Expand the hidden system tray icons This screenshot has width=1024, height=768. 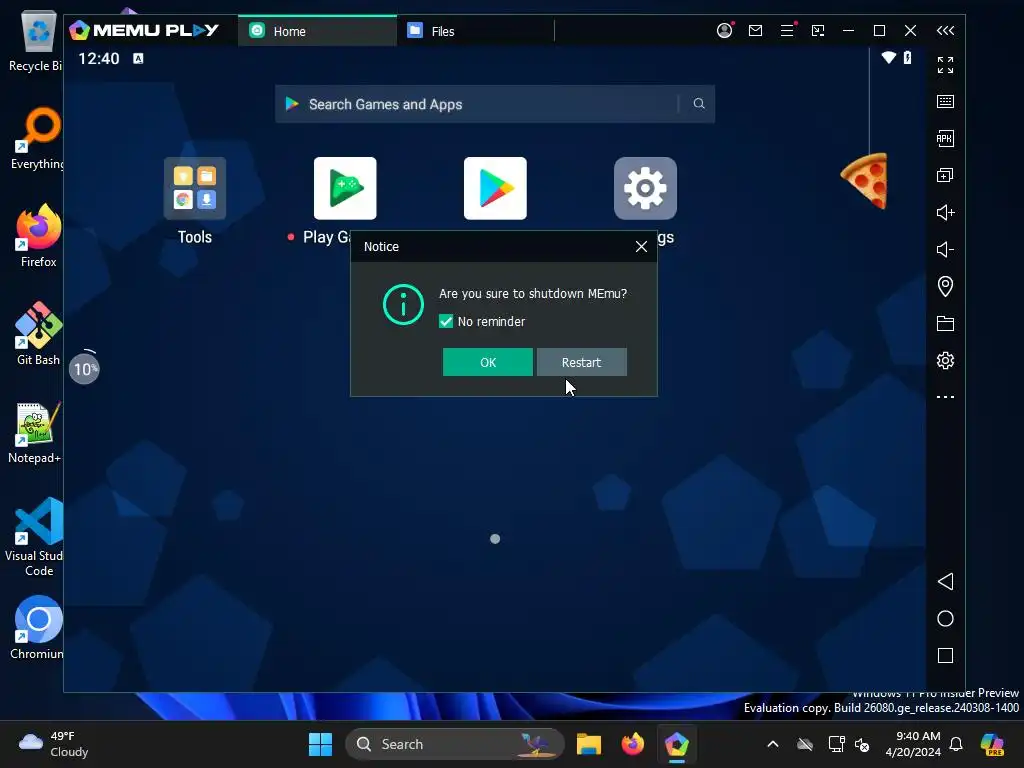coord(773,744)
